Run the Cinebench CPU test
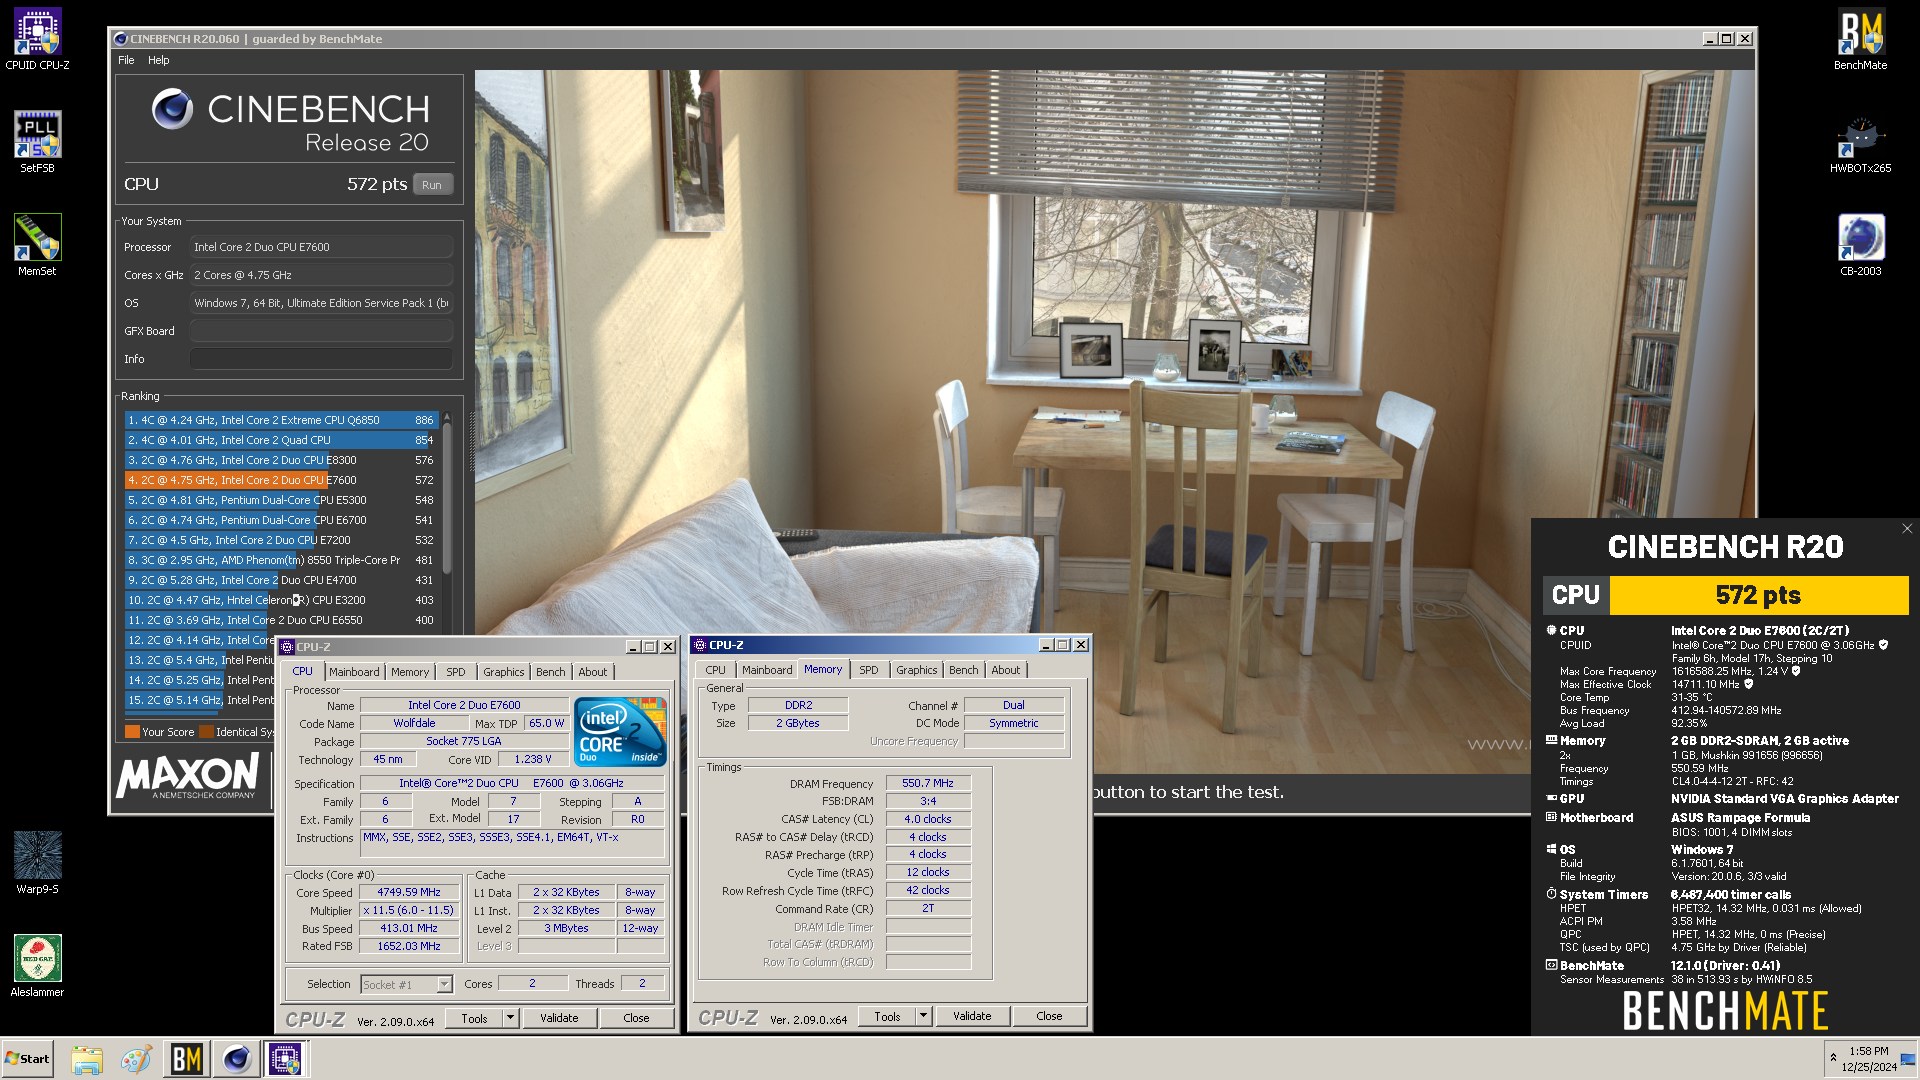The image size is (1920, 1080). pyautogui.click(x=432, y=185)
